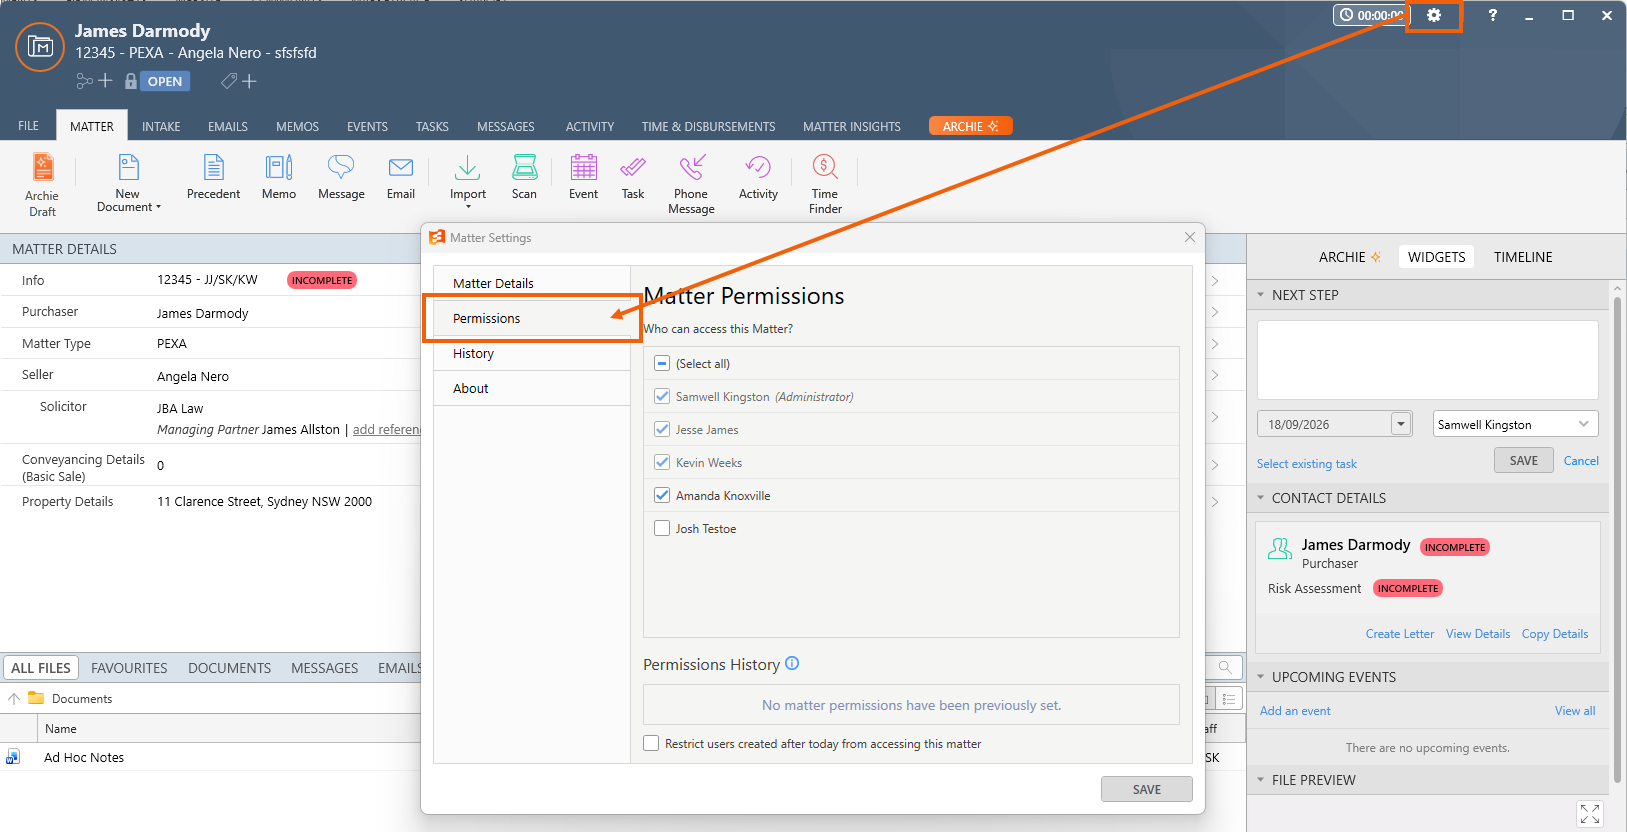Collapse the NEXT STEP section

[1260, 295]
